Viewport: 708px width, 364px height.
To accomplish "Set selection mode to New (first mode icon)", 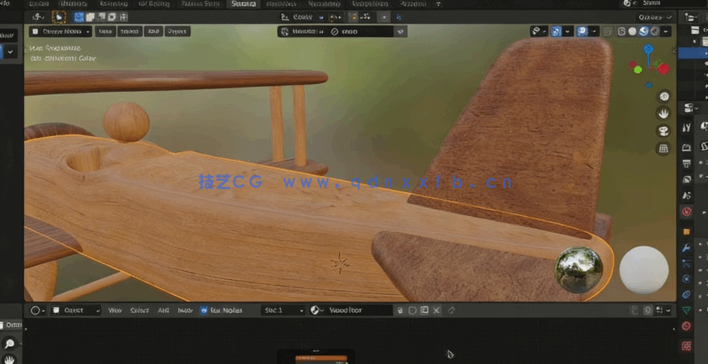I will pyautogui.click(x=79, y=17).
